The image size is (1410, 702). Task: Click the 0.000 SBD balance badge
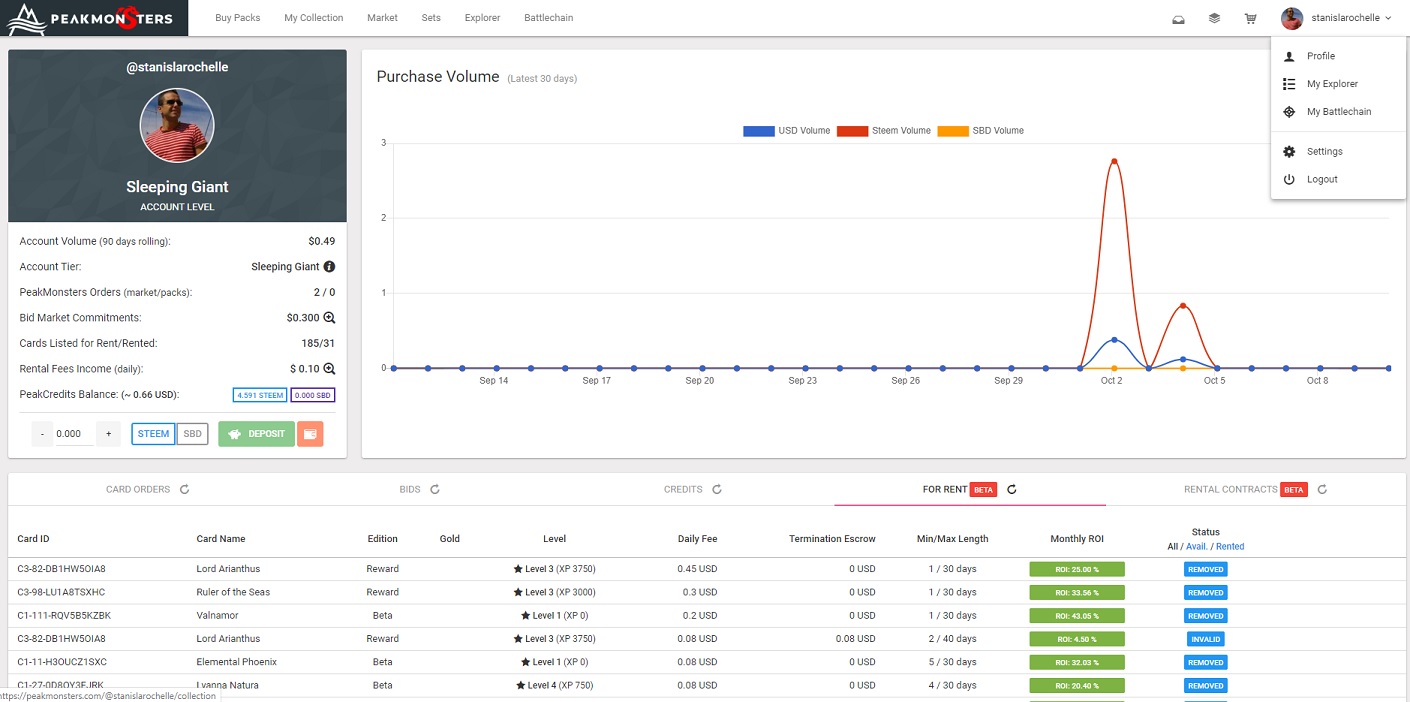(313, 395)
